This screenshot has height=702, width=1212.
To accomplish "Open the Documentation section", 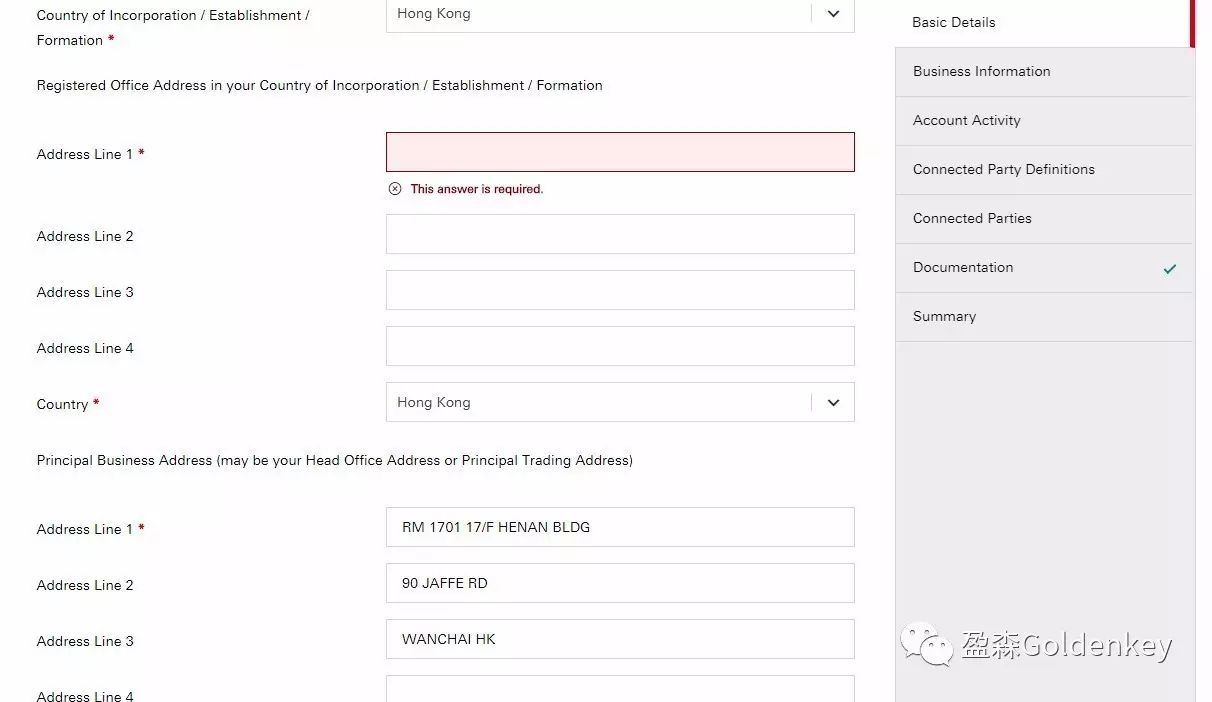I will click(963, 267).
